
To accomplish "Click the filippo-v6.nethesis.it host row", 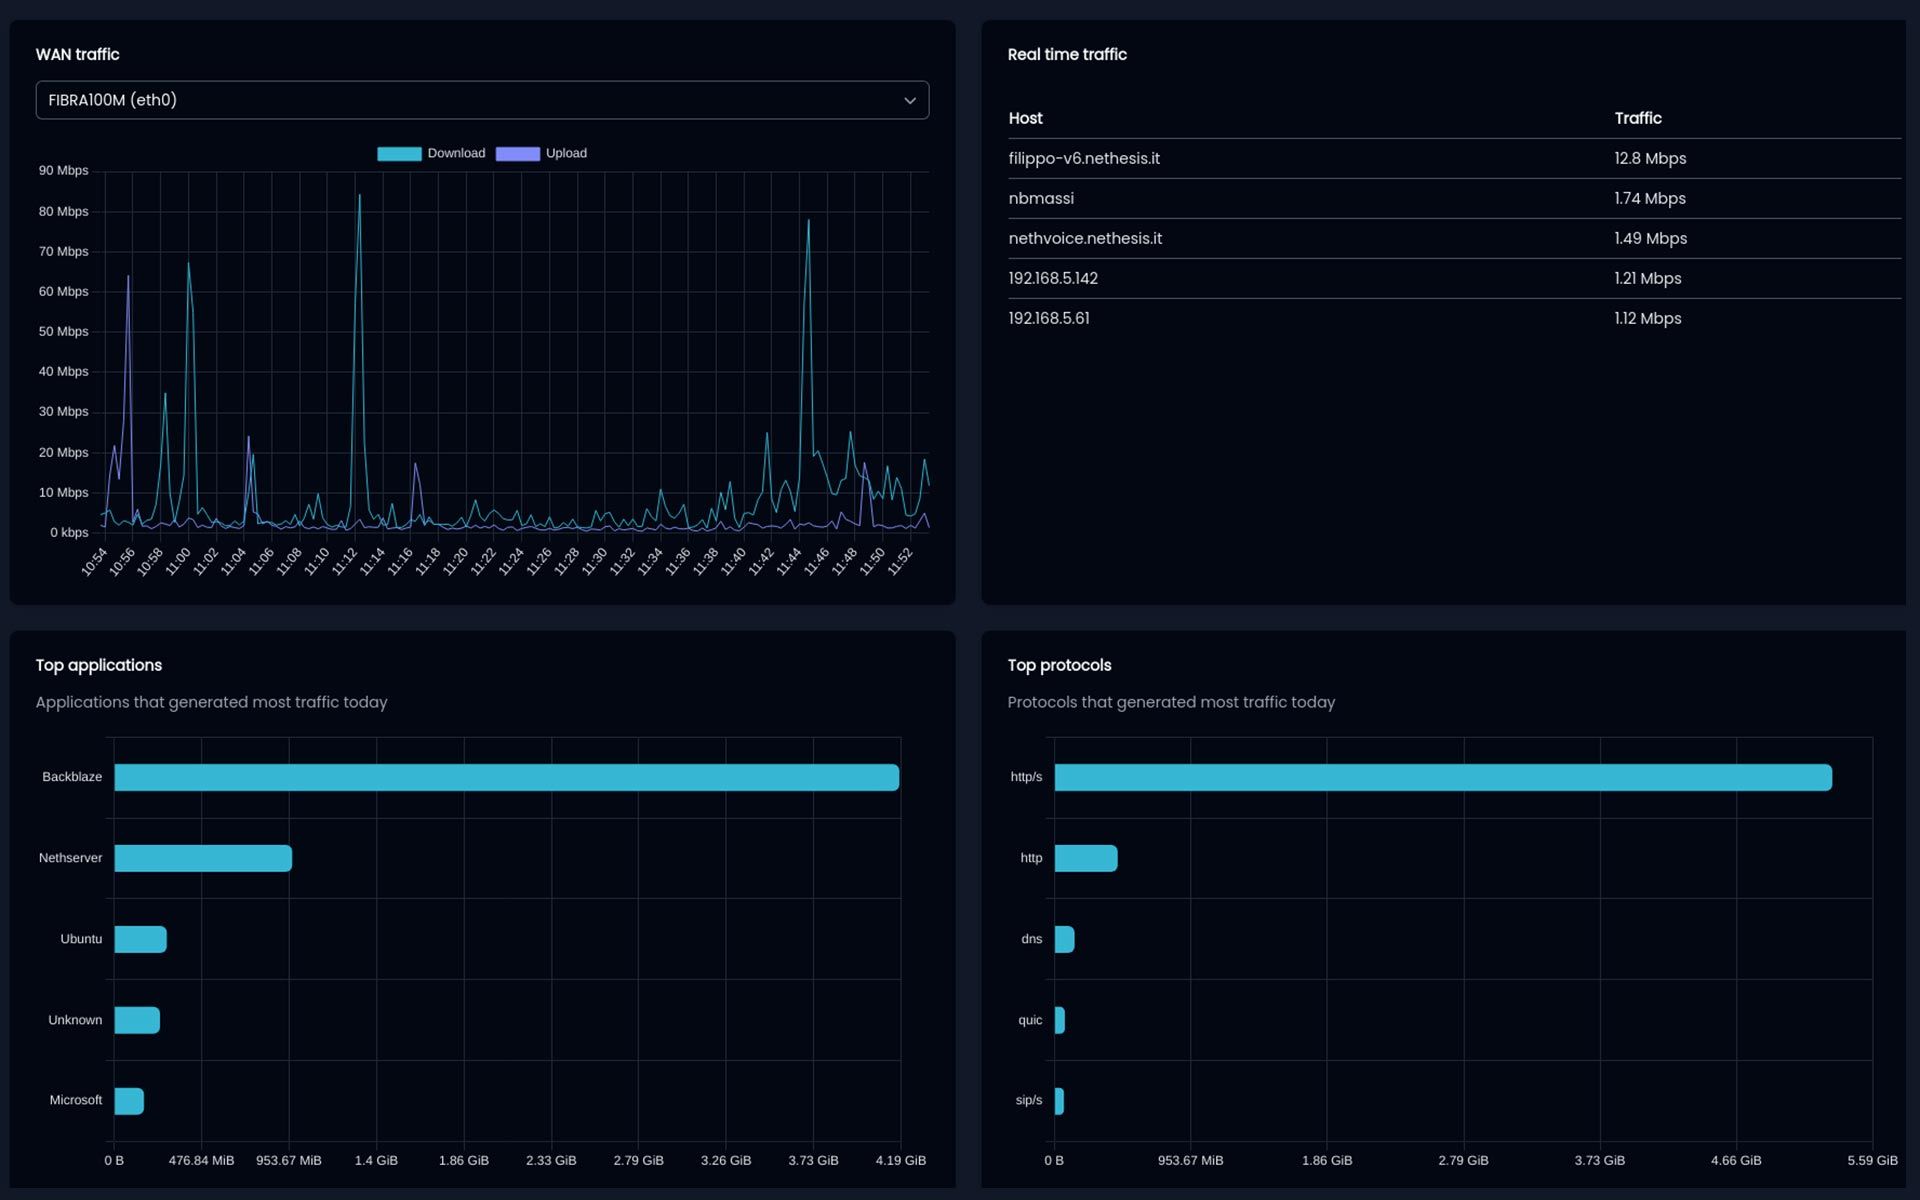I will (x=1084, y=158).
